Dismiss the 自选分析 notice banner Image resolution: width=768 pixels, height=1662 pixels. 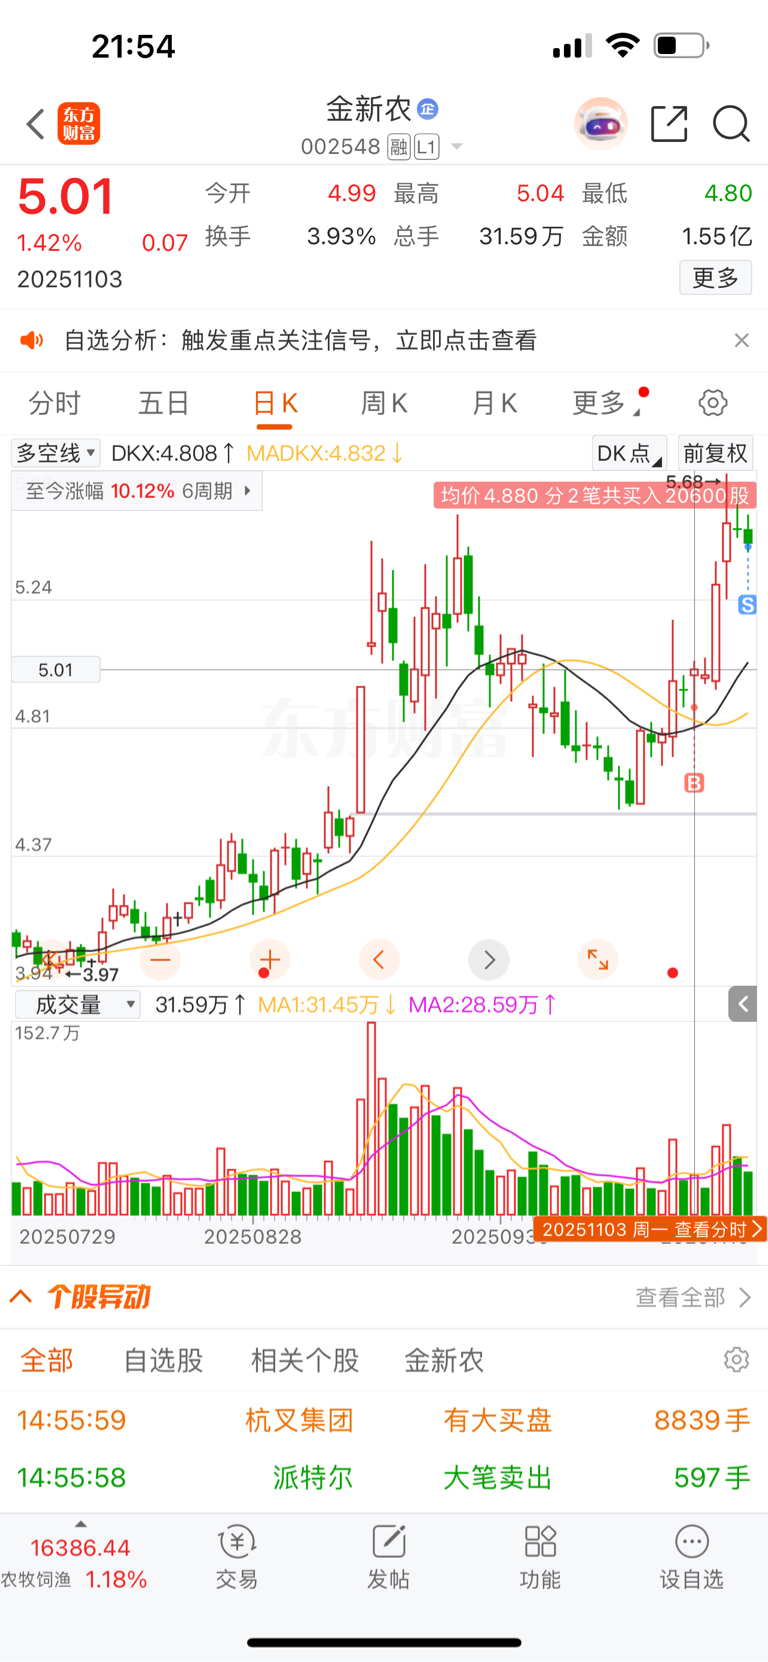tap(741, 340)
